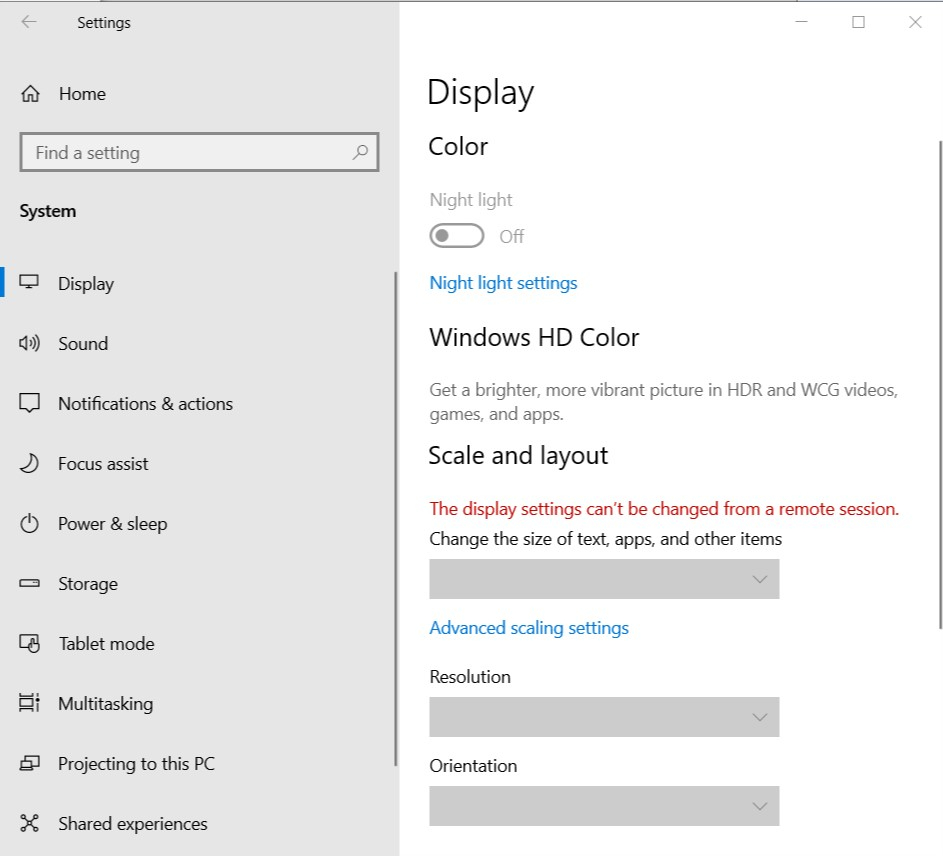The width and height of the screenshot is (943, 856).
Task: Open Night light settings link
Action: pyautogui.click(x=503, y=283)
